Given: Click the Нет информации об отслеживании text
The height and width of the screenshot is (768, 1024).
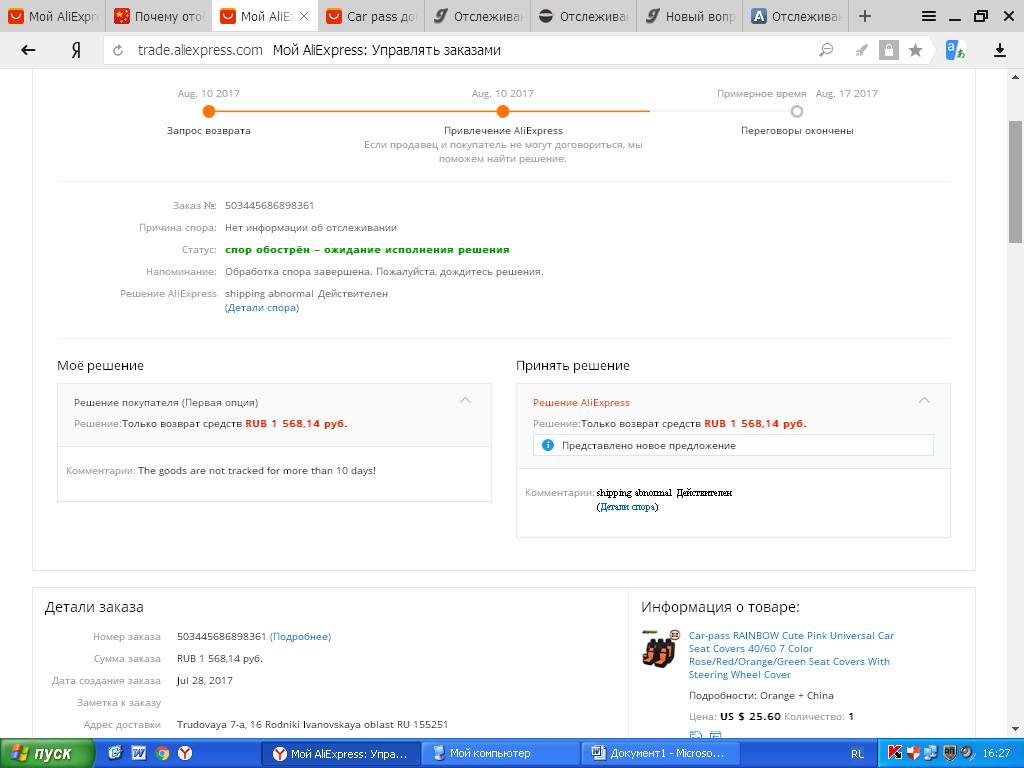Looking at the screenshot, I should point(311,228).
